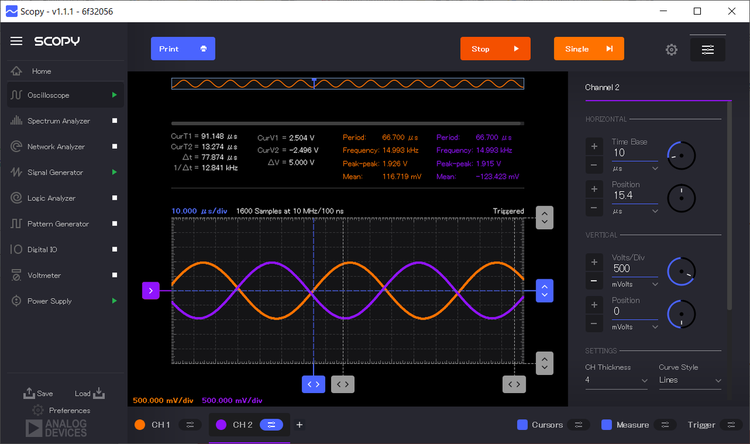Click the Signal Generator wave icon
The width and height of the screenshot is (750, 444).
[16, 172]
